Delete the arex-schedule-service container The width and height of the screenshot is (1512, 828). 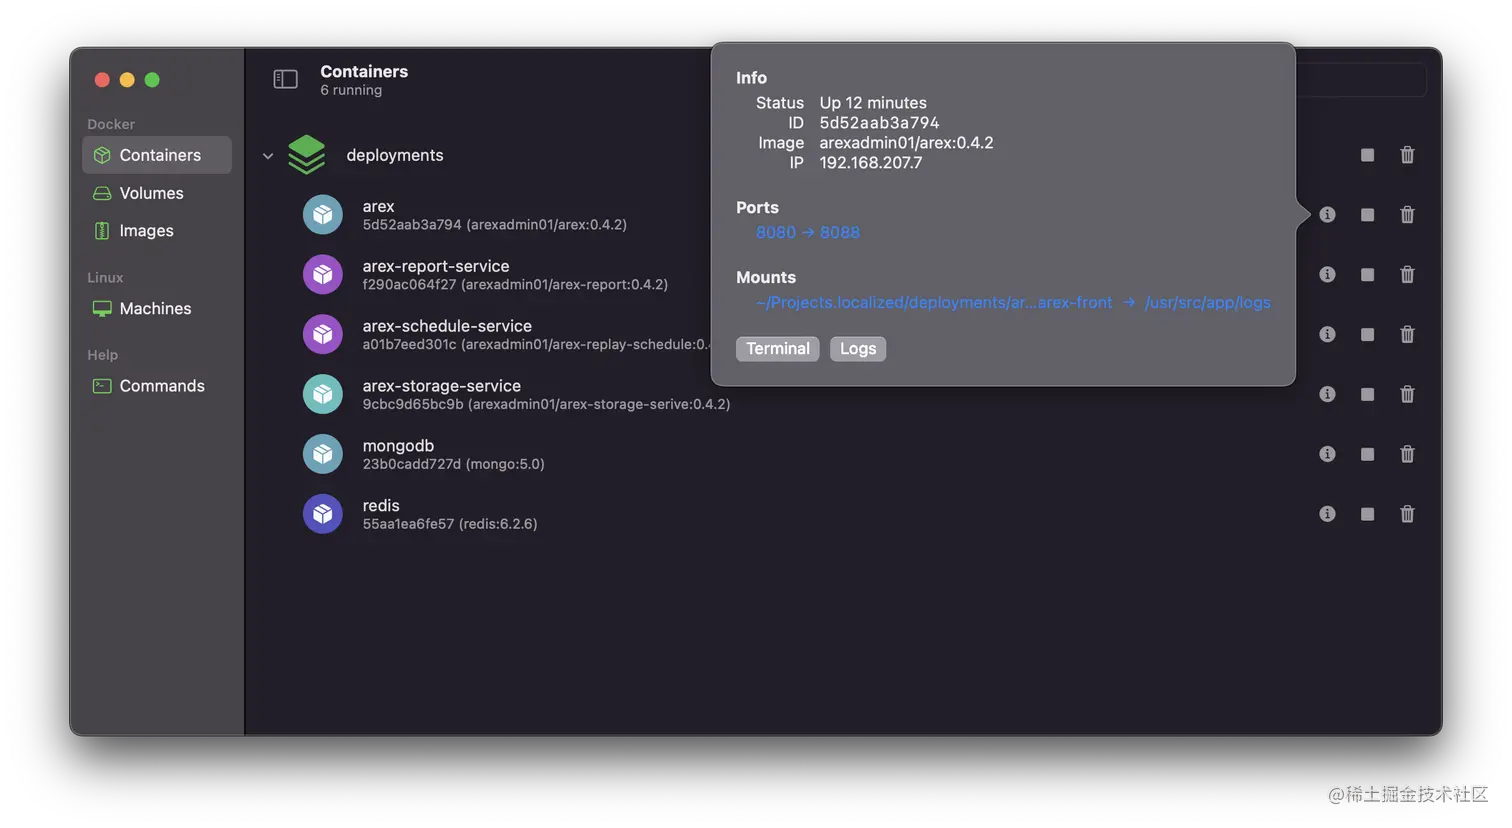coord(1407,335)
